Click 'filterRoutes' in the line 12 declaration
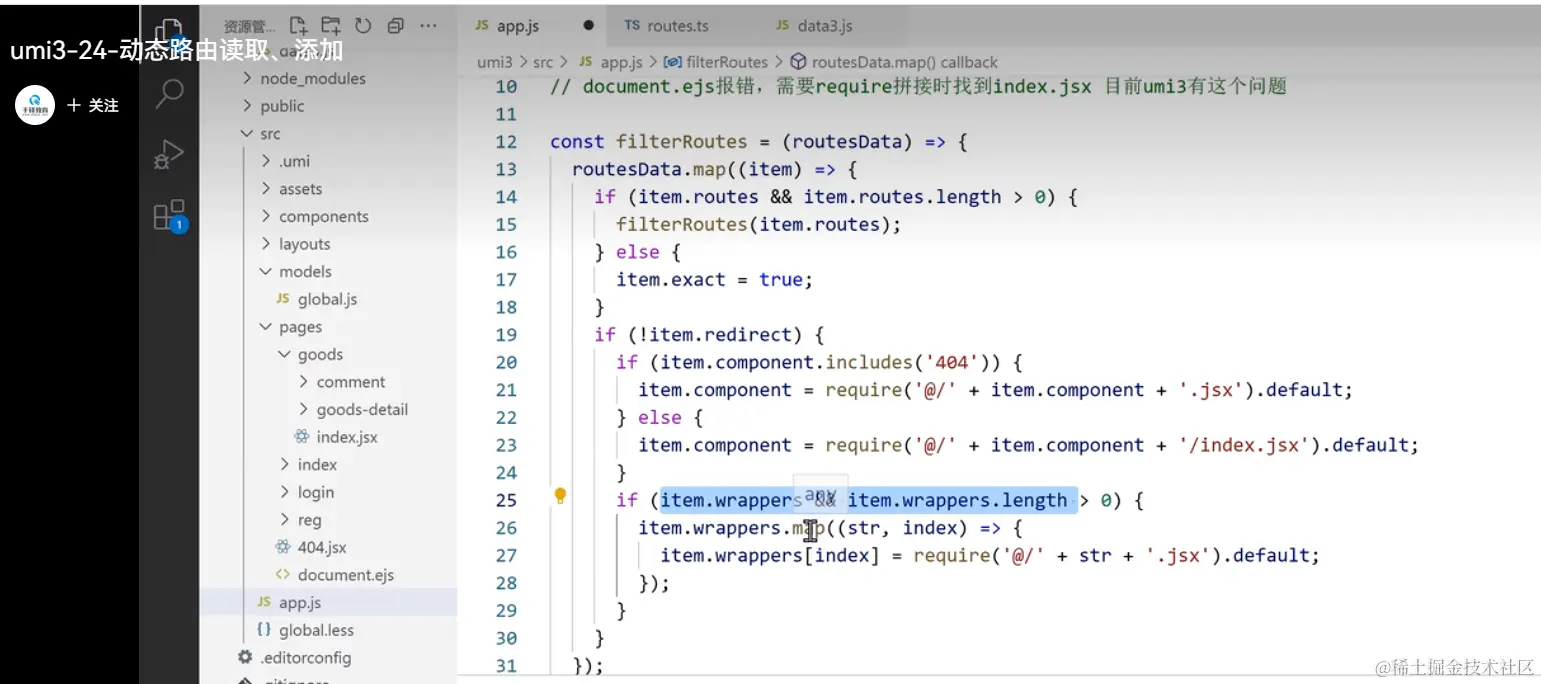 click(682, 142)
